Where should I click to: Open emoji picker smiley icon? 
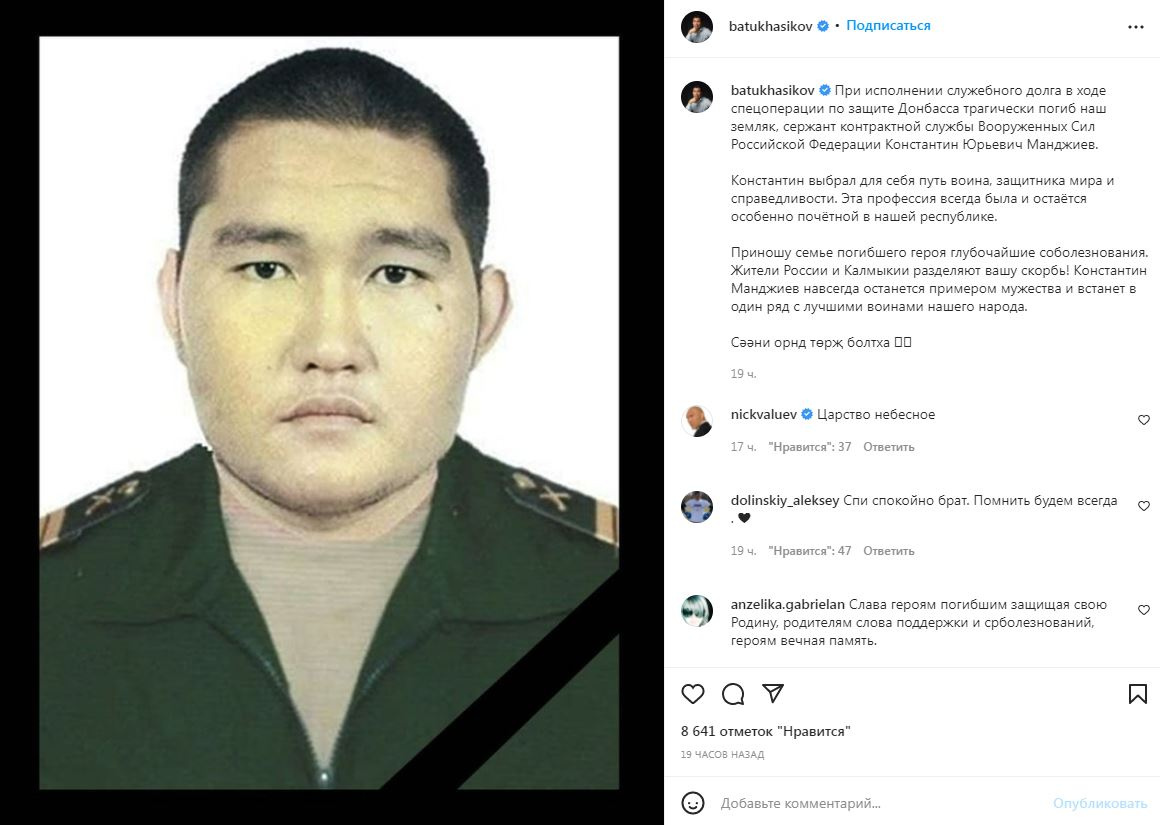pyautogui.click(x=692, y=803)
